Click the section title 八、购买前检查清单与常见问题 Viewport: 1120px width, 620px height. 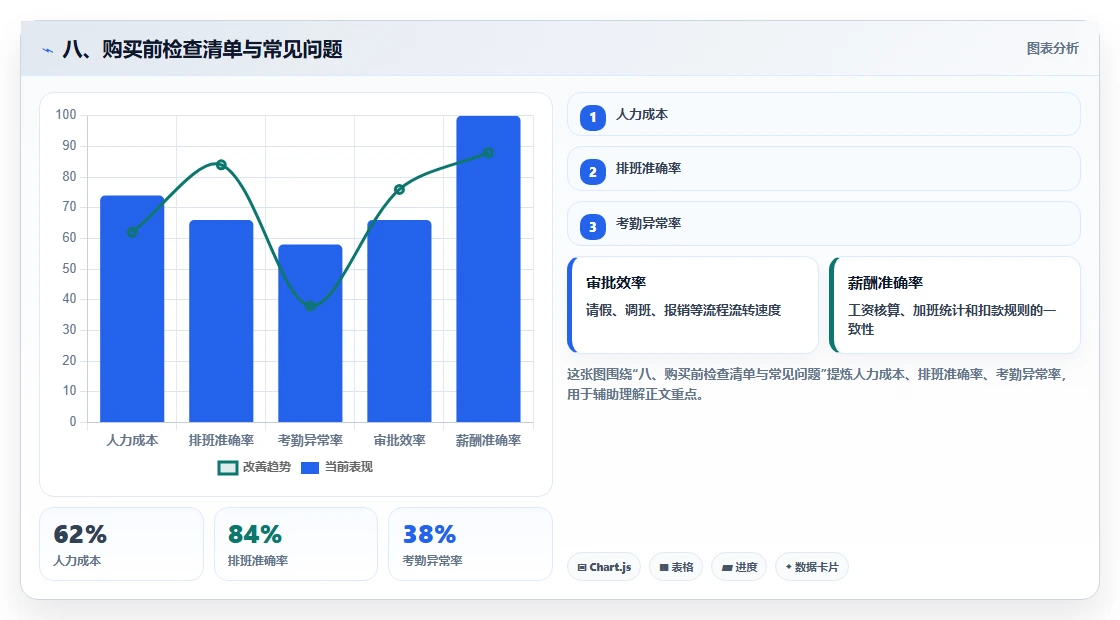click(202, 49)
